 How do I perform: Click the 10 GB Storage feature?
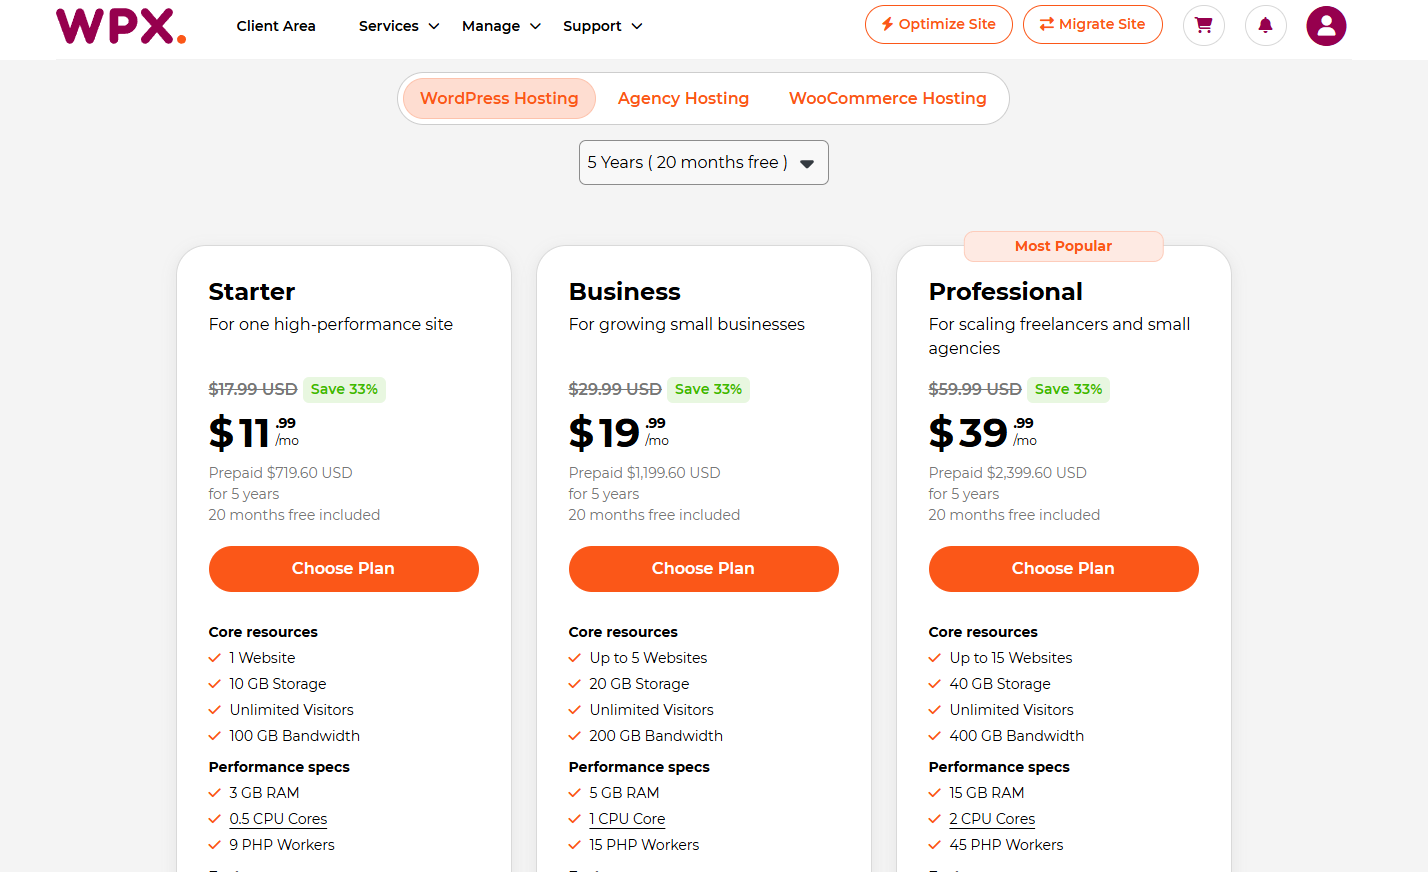(278, 684)
